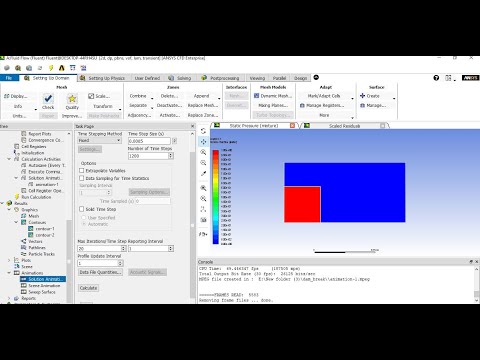Click the fit to window tool
The height and width of the screenshot is (360, 480).
point(203,188)
